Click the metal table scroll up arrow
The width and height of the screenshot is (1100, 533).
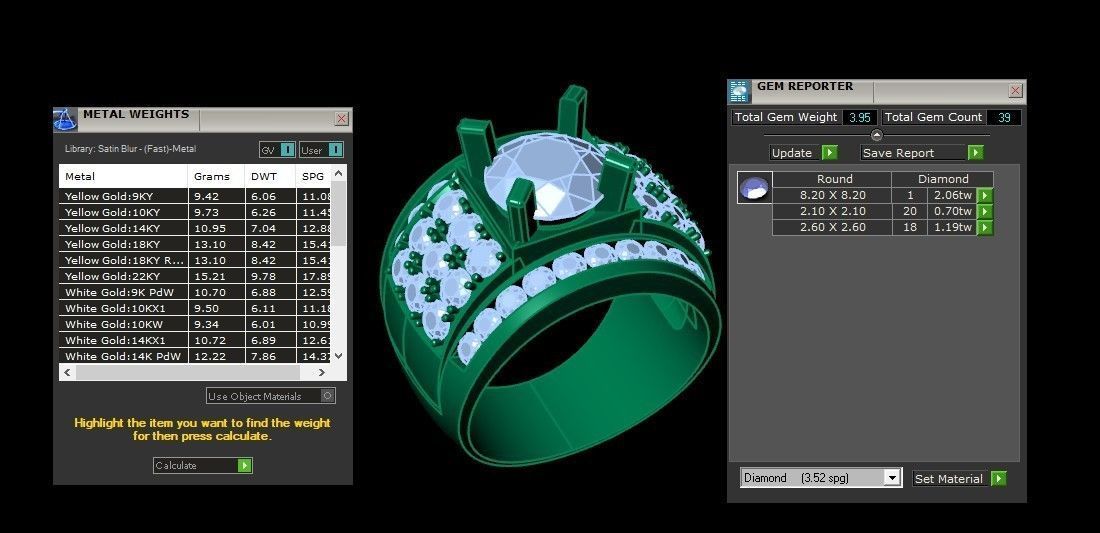pyautogui.click(x=338, y=173)
